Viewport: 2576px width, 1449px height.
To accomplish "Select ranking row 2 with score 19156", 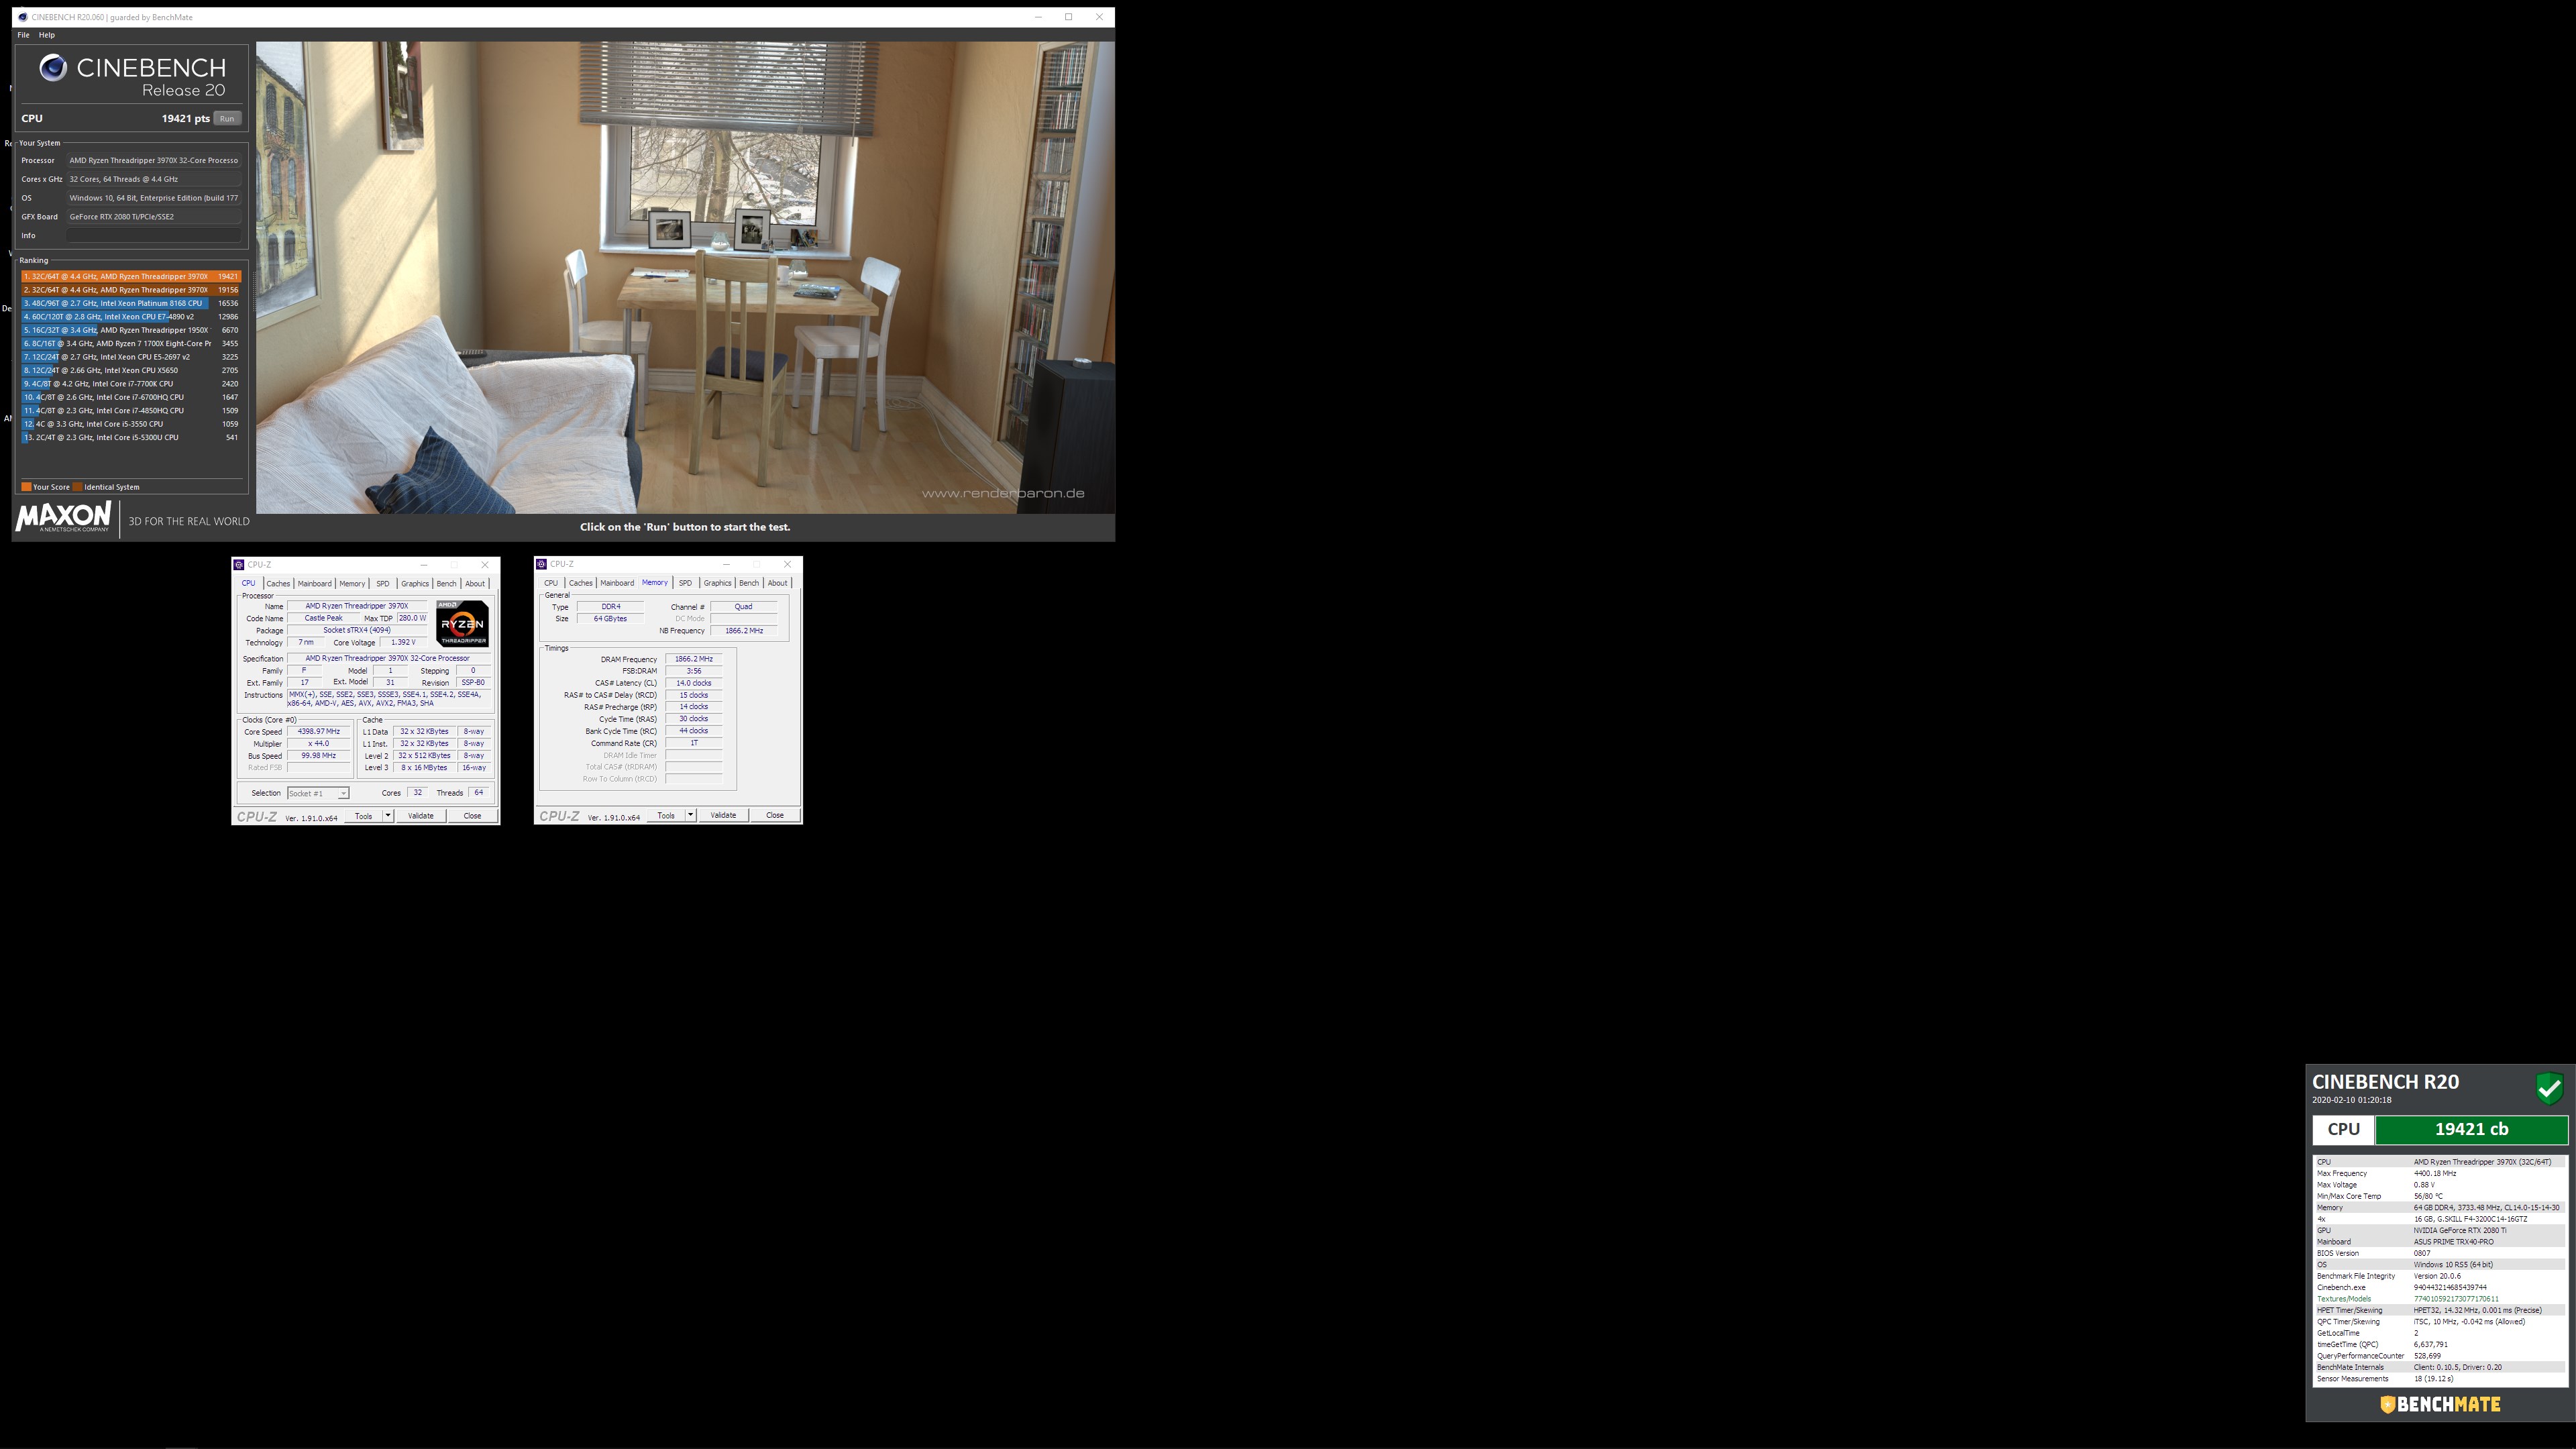I will pos(131,290).
